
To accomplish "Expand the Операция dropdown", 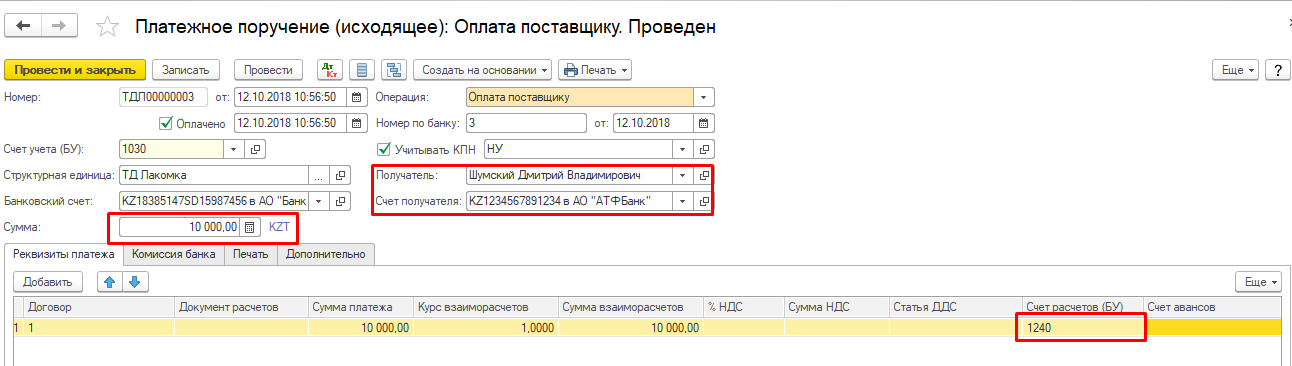I will [704, 97].
